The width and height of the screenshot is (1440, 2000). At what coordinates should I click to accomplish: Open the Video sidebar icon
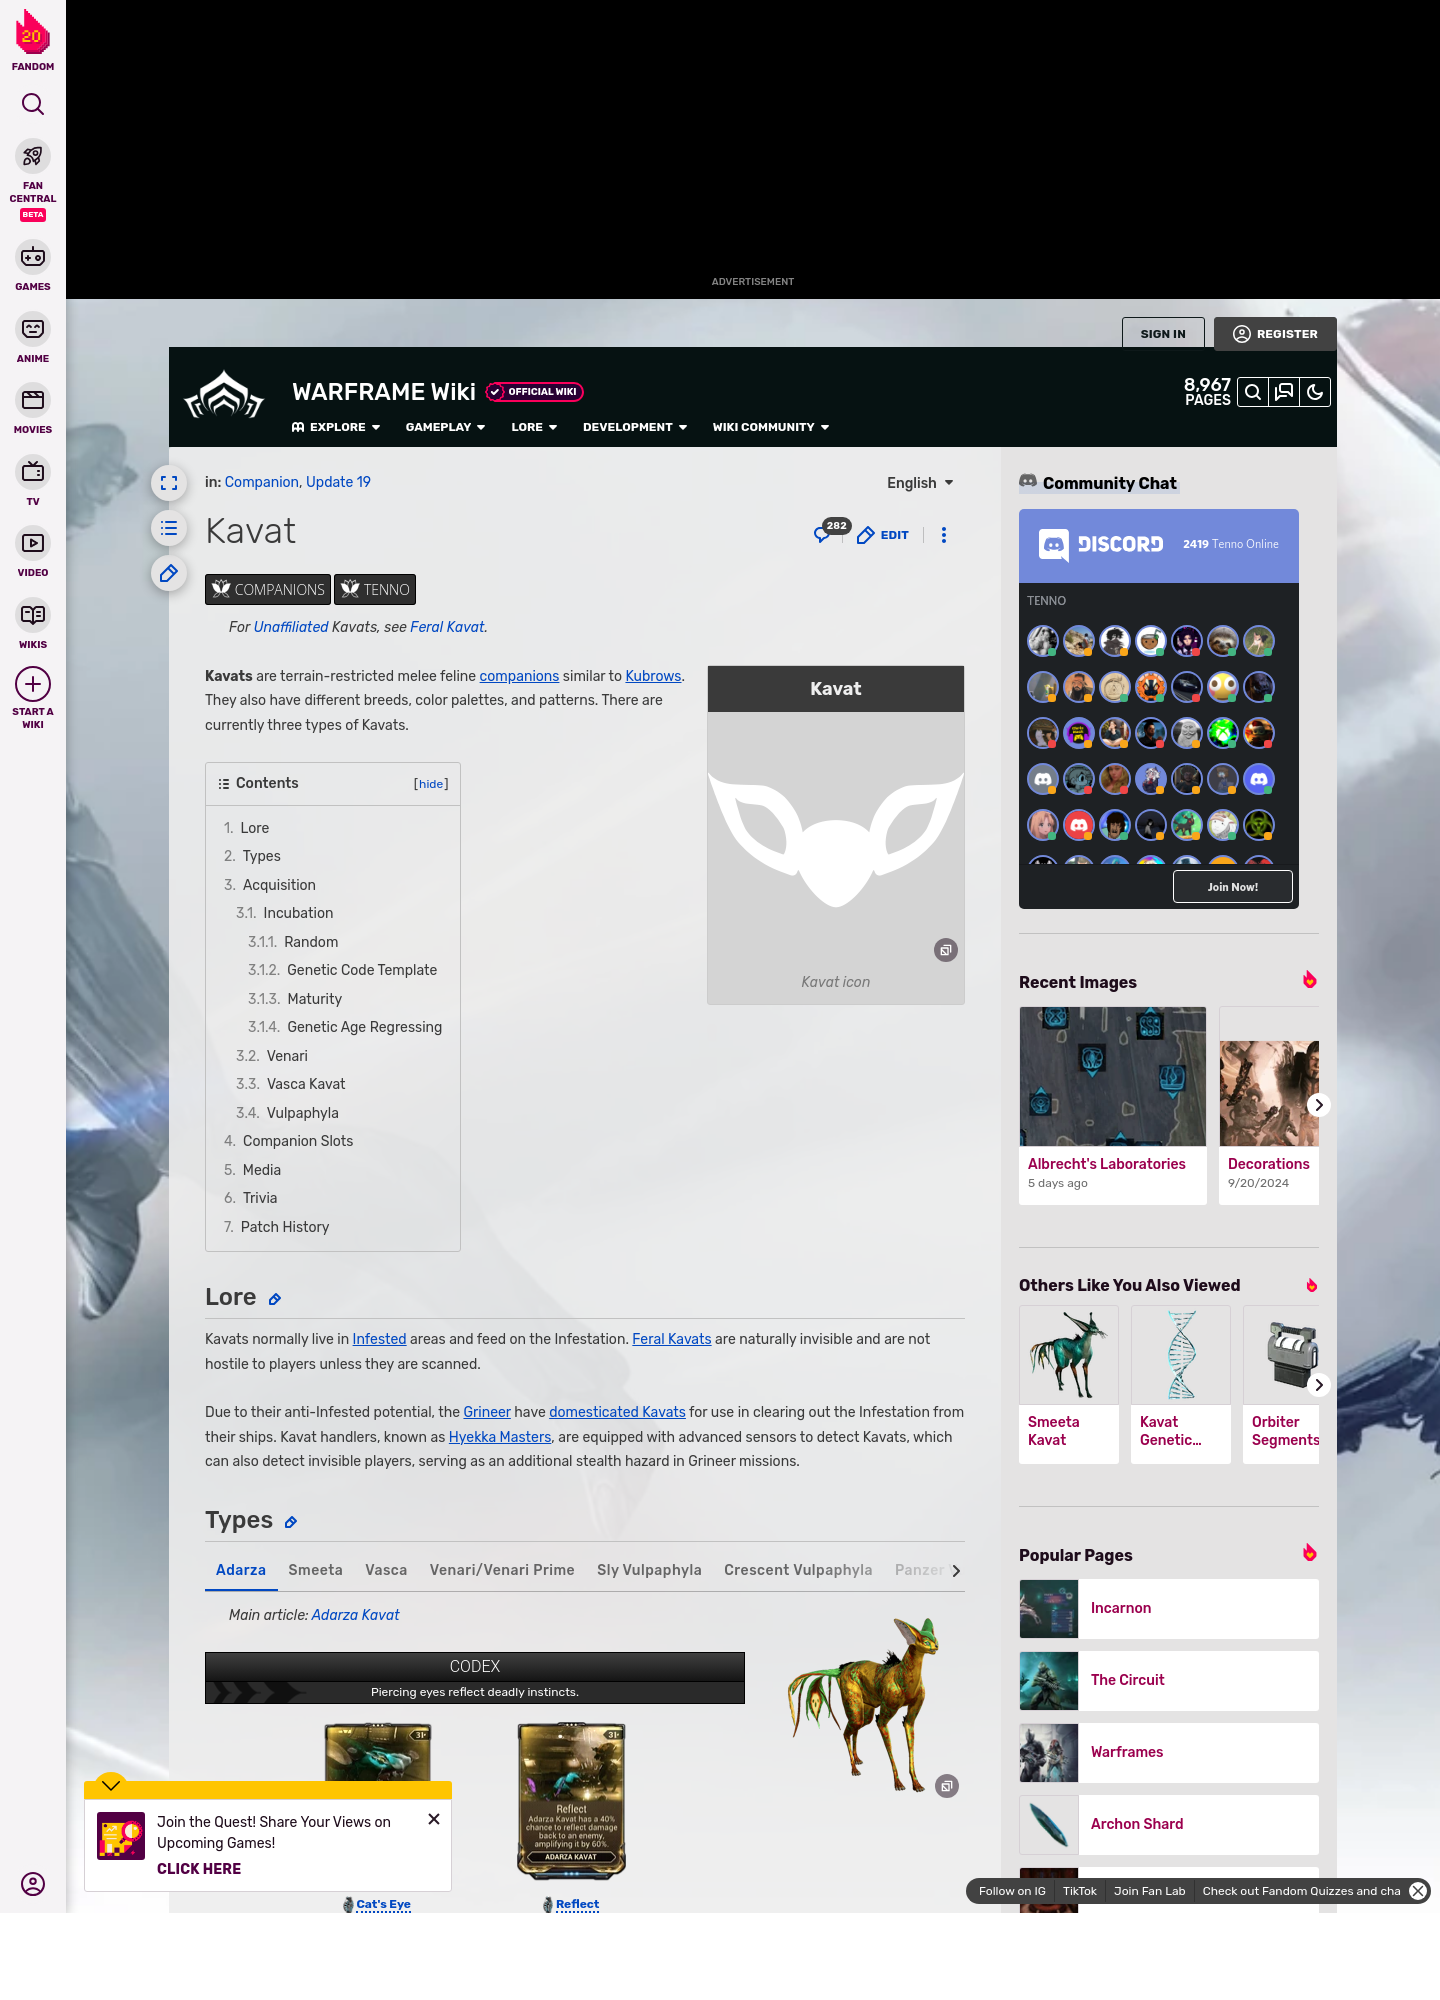[33, 543]
